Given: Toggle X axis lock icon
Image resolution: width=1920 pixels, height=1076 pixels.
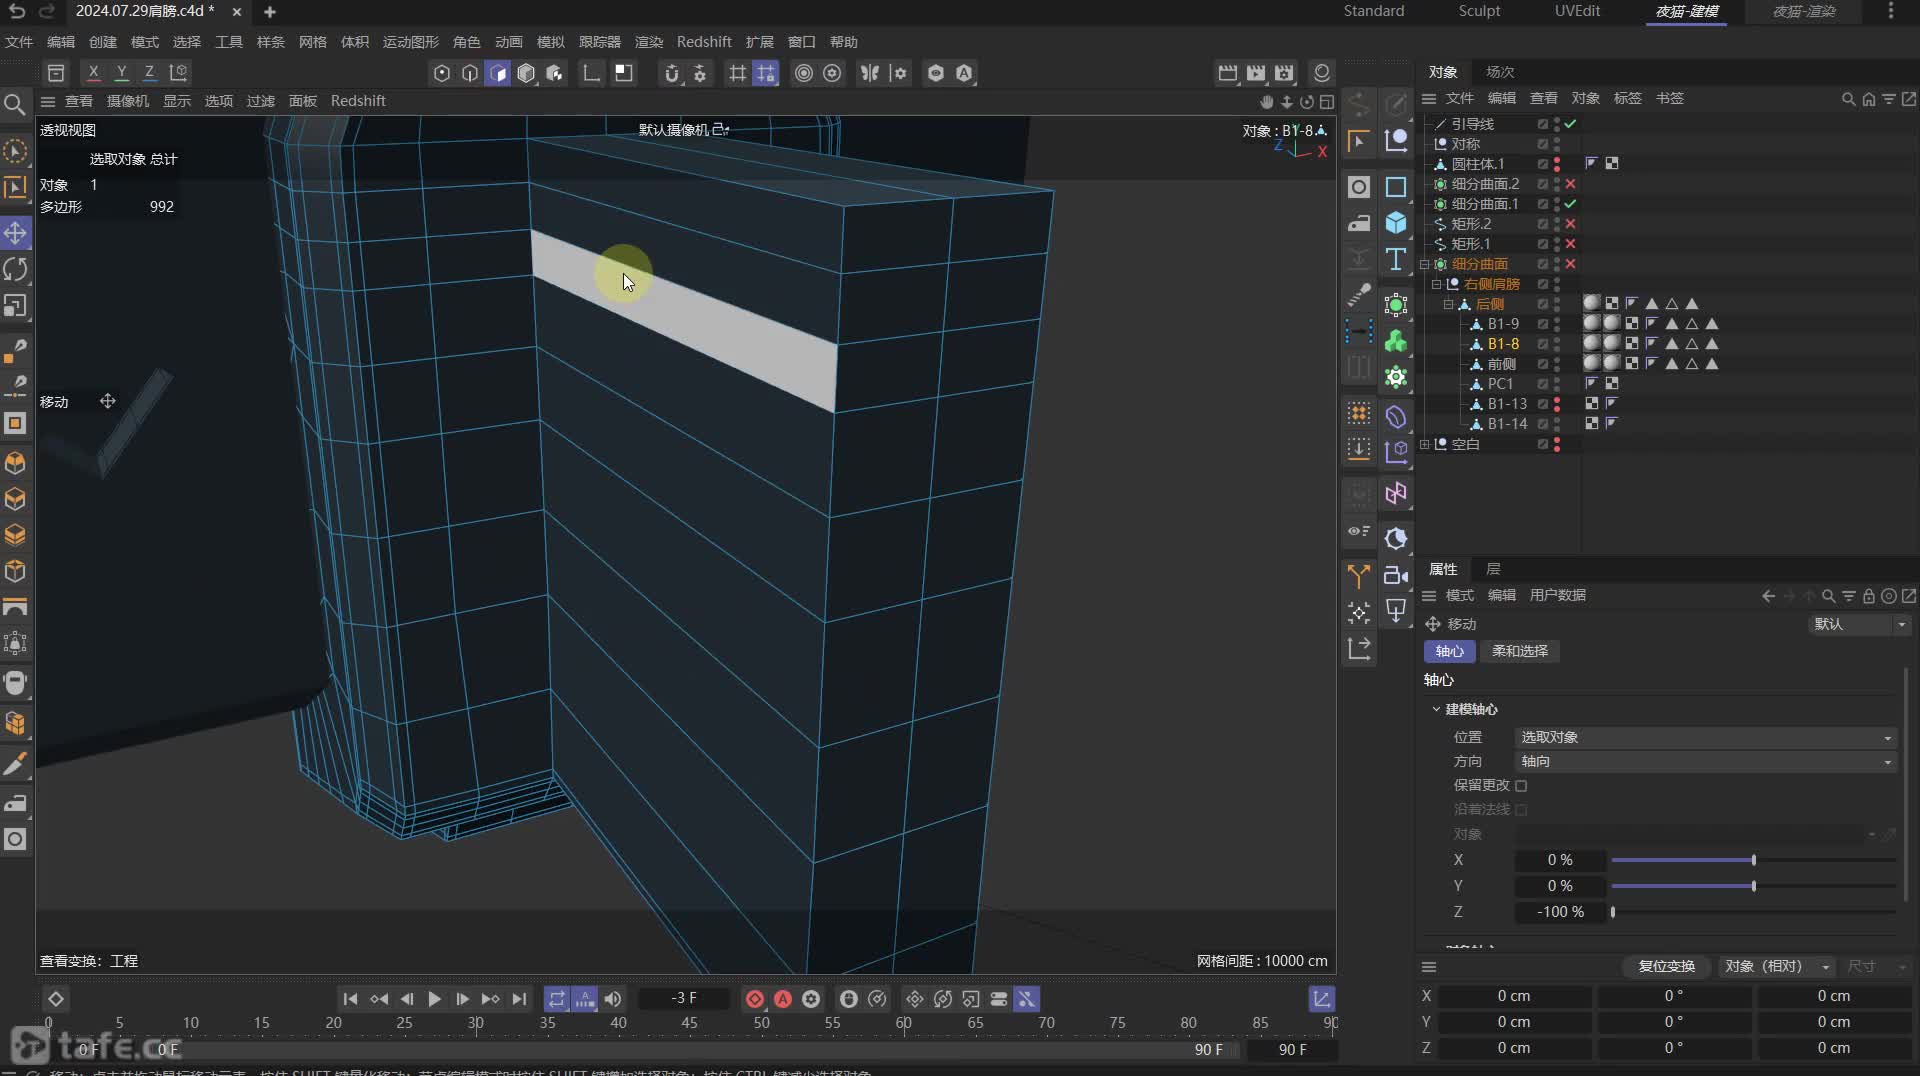Looking at the screenshot, I should click(93, 72).
